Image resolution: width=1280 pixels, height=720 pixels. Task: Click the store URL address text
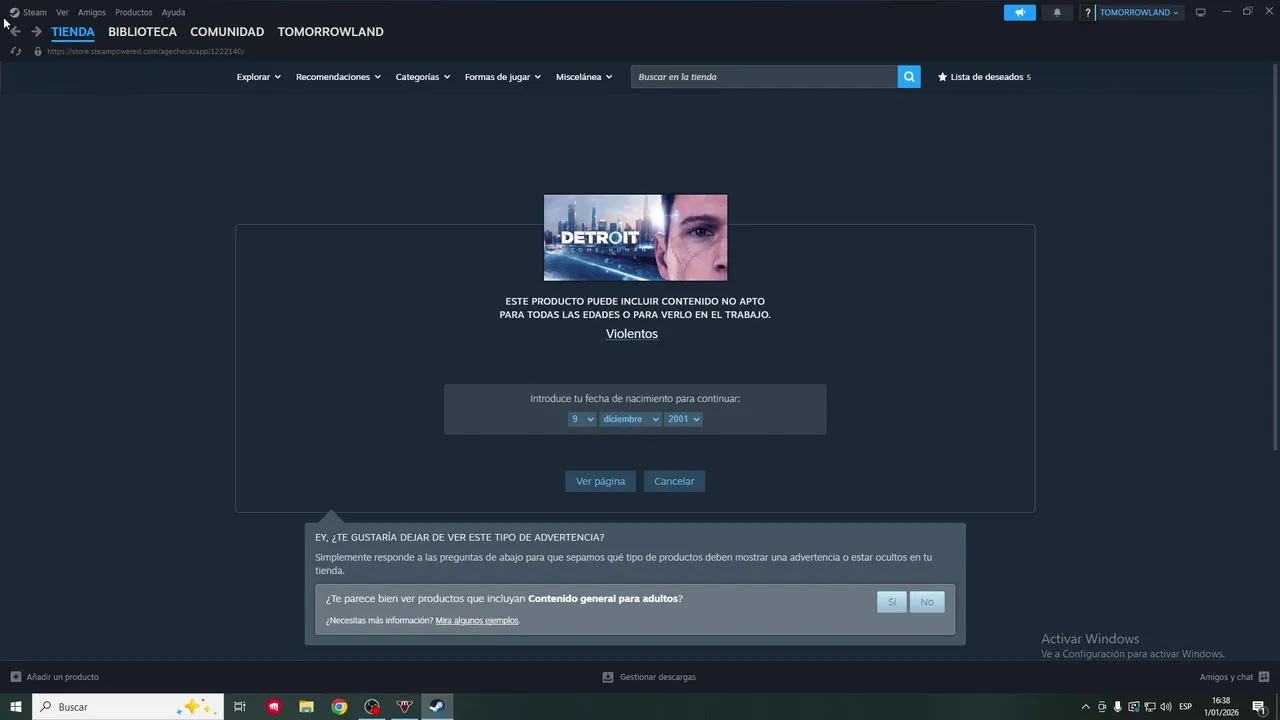tap(145, 51)
